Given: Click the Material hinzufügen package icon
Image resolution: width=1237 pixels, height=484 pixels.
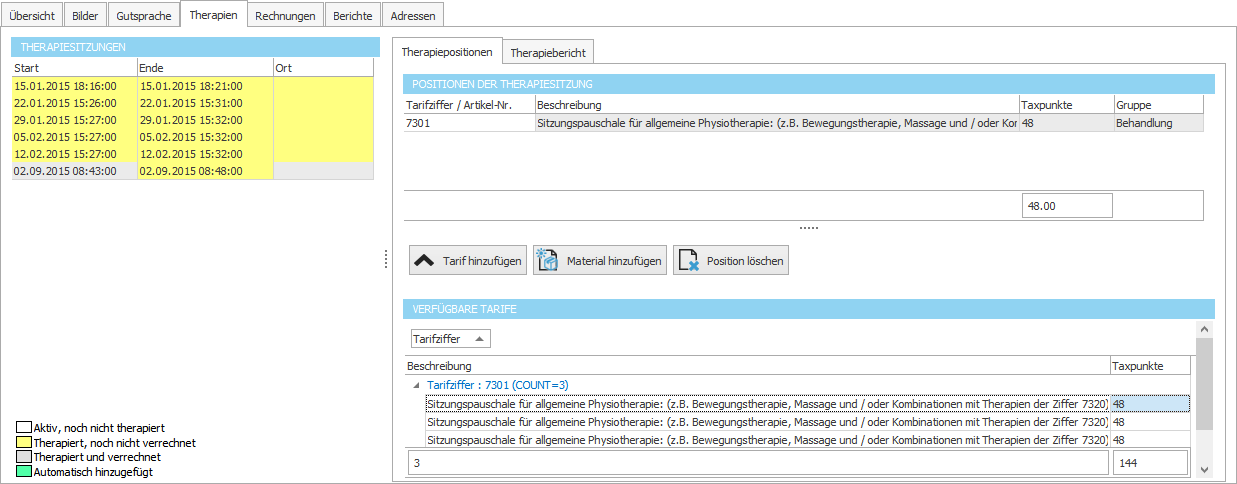Looking at the screenshot, I should click(547, 260).
